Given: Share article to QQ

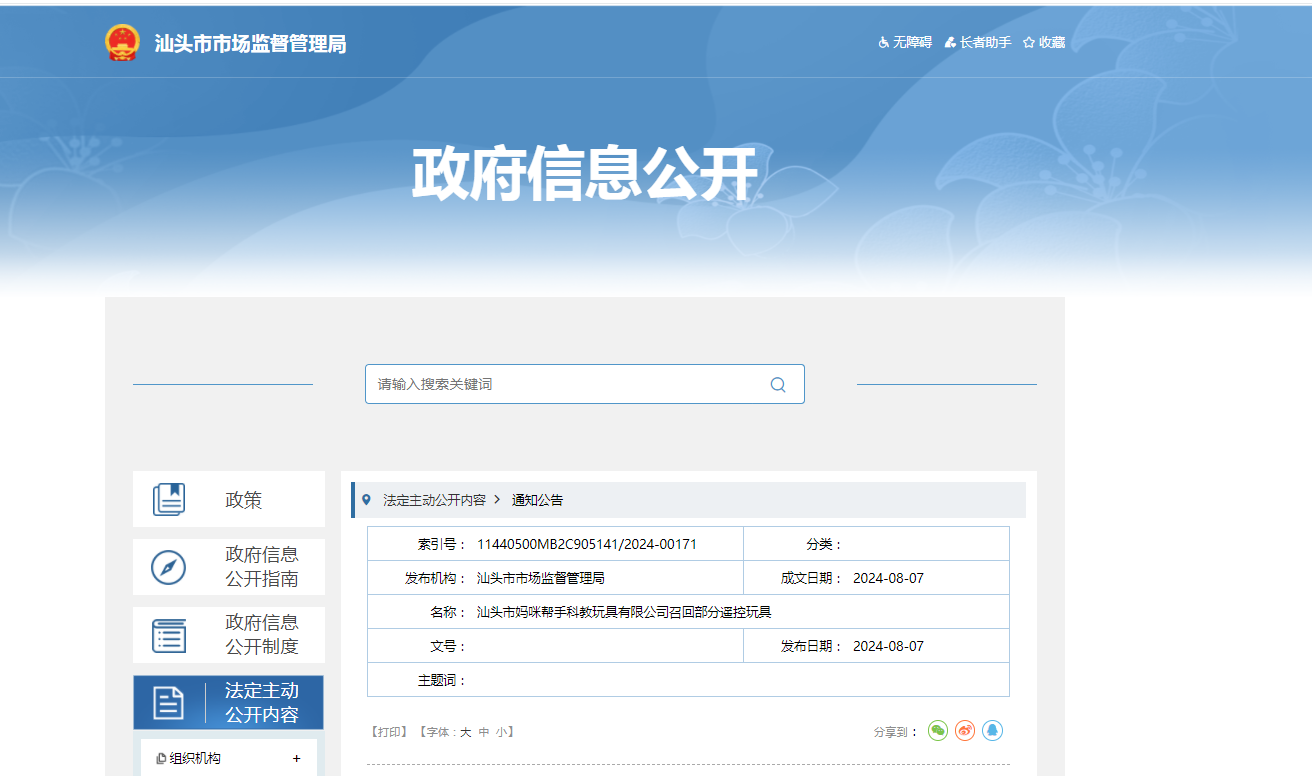Looking at the screenshot, I should pos(991,731).
